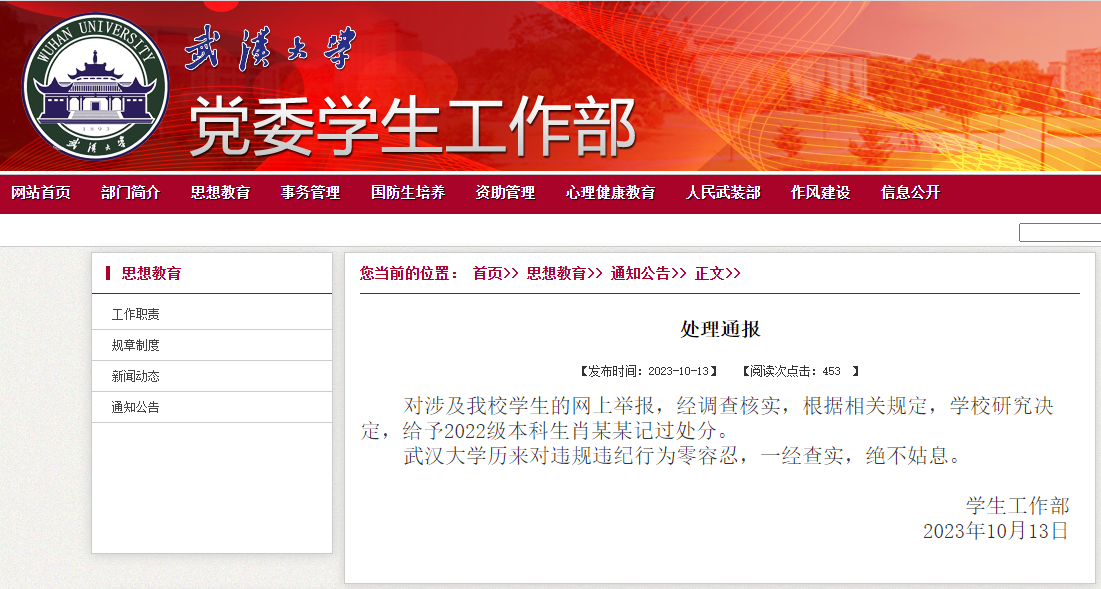The height and width of the screenshot is (589, 1101).
Task: Click the 党委学生工作部 banner title
Action: point(413,126)
